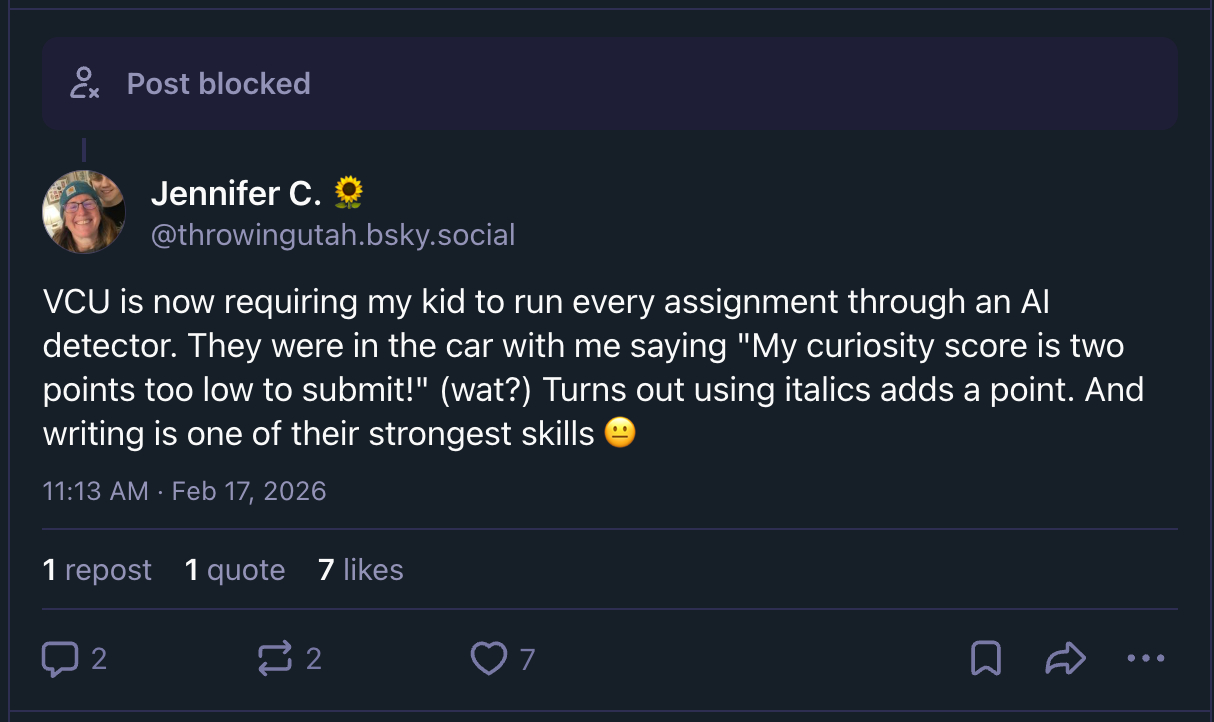The image size is (1214, 722).
Task: Bookmark Jennifer C.'s post
Action: pyautogui.click(x=986, y=658)
